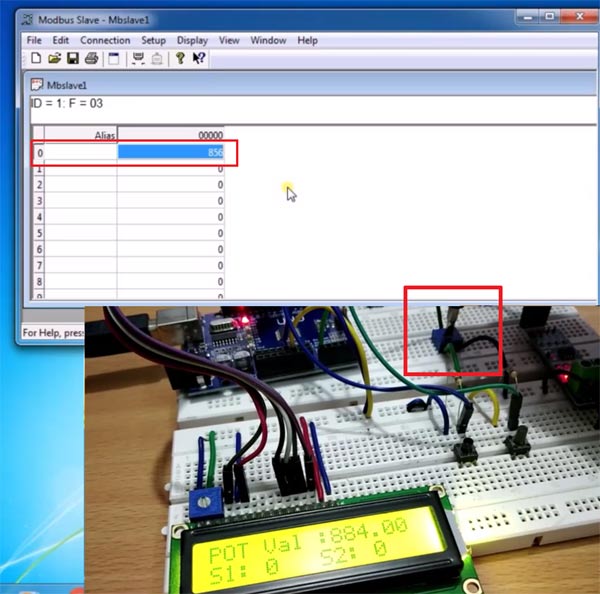Select row header number 0
Image resolution: width=600 pixels, height=594 pixels.
tap(39, 153)
